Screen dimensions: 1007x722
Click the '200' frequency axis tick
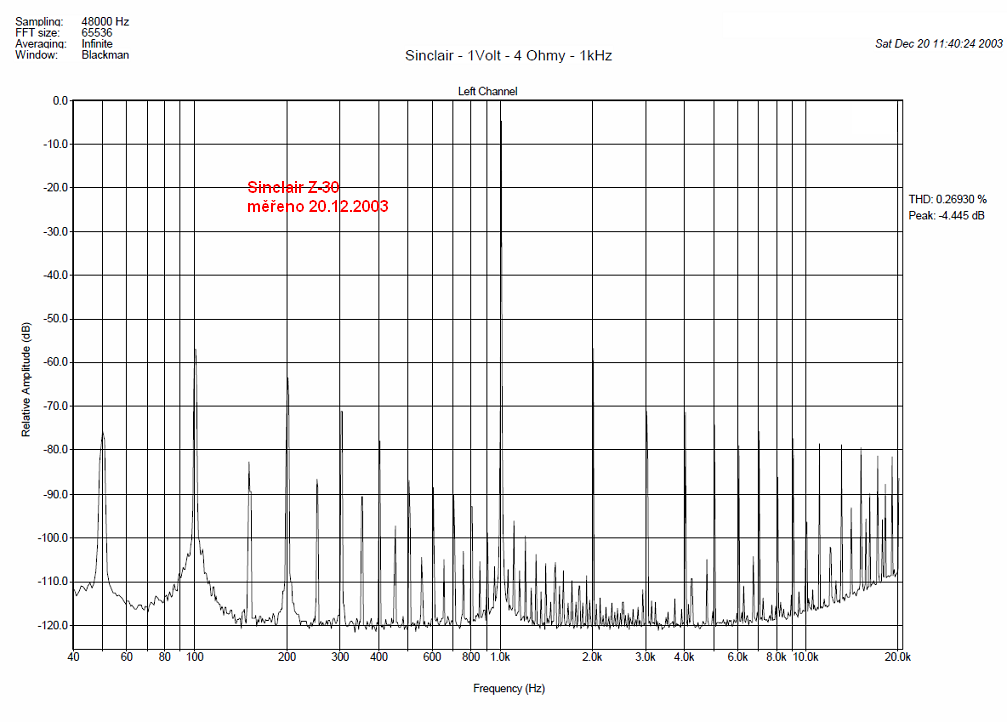pos(287,657)
